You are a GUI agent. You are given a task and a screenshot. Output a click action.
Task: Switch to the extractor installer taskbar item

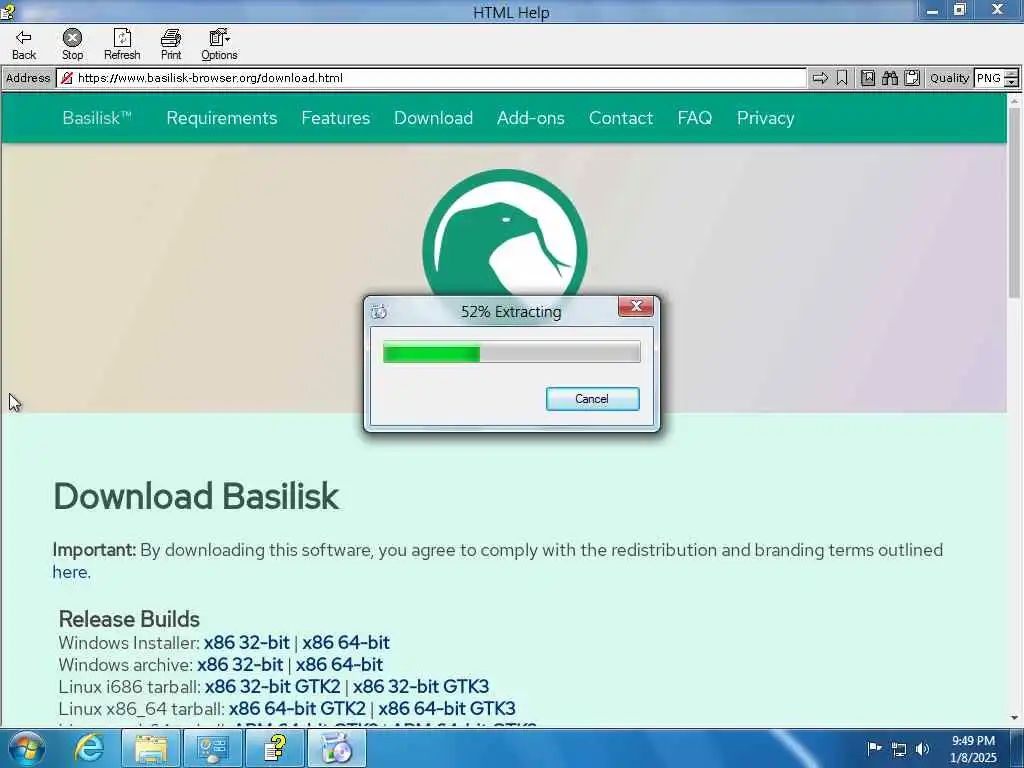pyautogui.click(x=337, y=748)
